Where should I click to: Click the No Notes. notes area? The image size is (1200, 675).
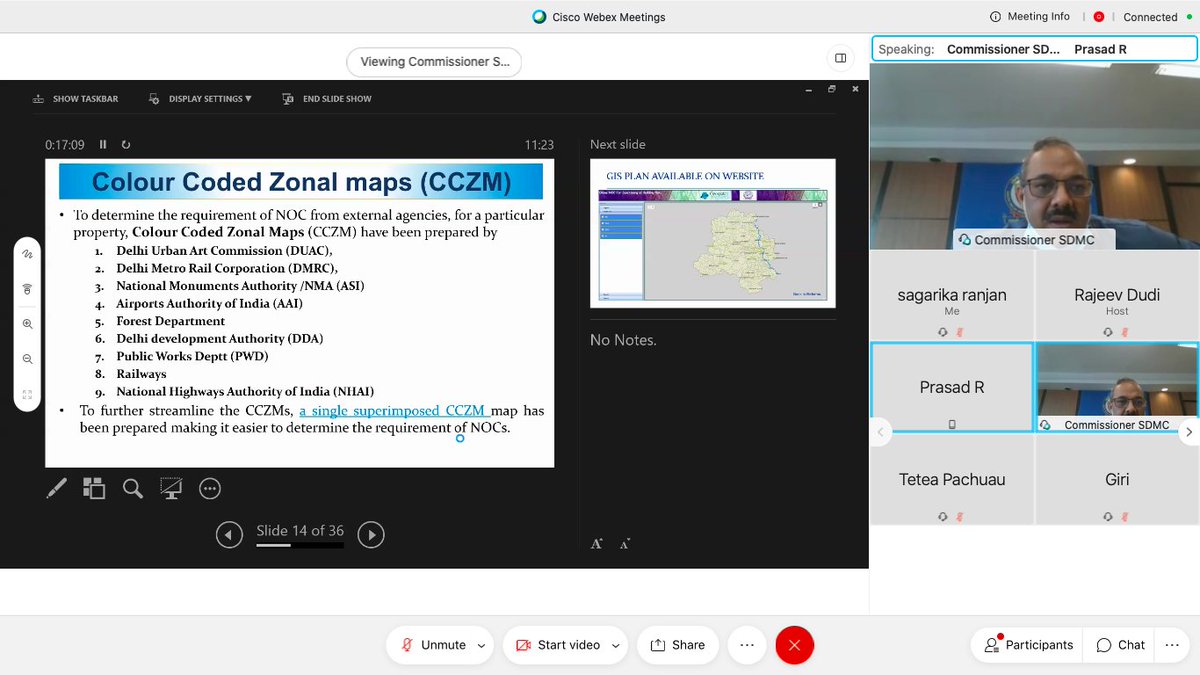click(x=623, y=340)
